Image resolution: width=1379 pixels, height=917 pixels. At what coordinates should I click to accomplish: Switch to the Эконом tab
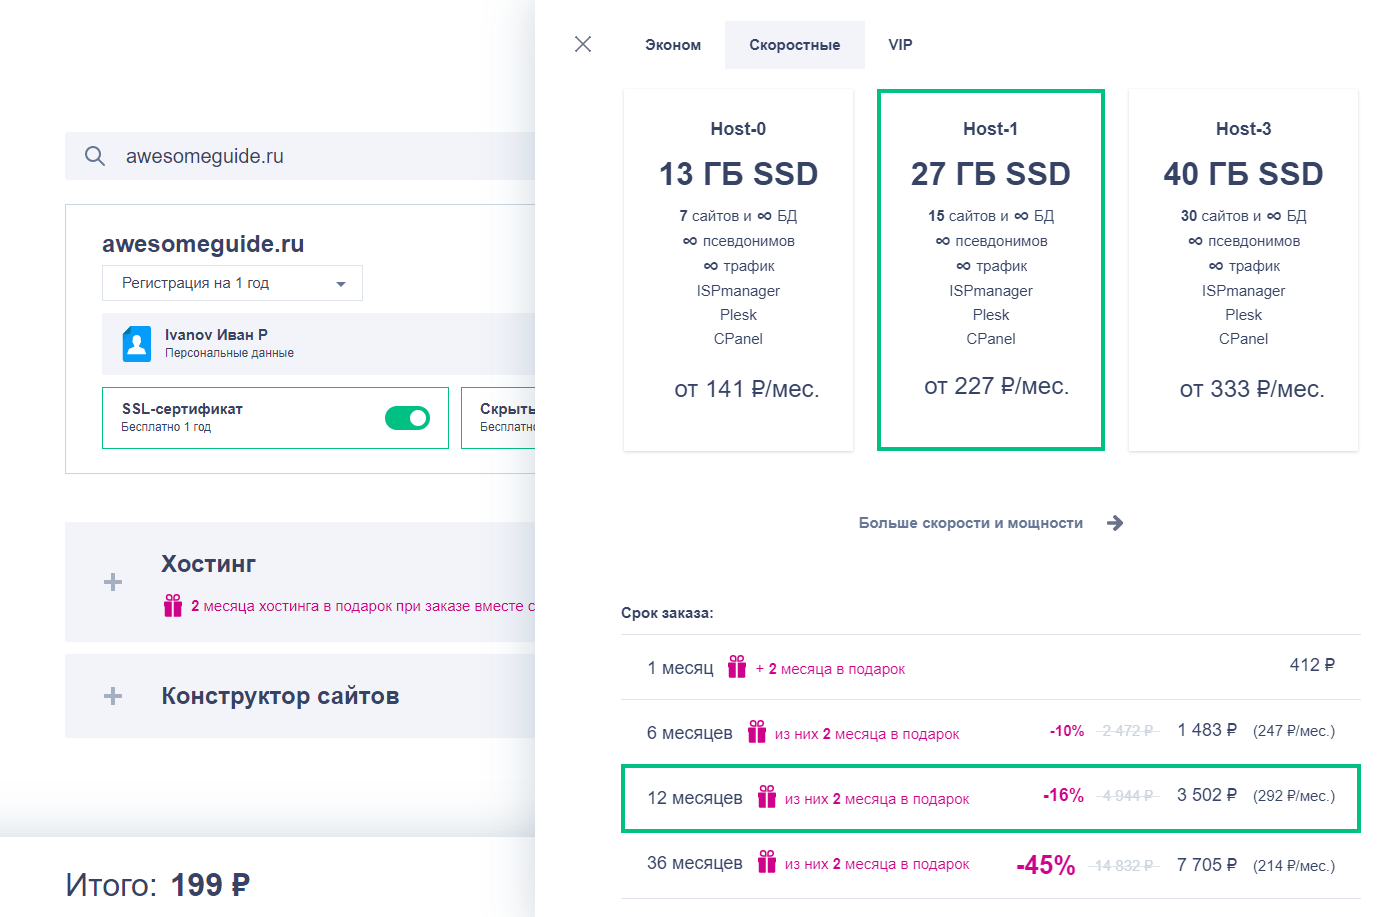(x=673, y=45)
